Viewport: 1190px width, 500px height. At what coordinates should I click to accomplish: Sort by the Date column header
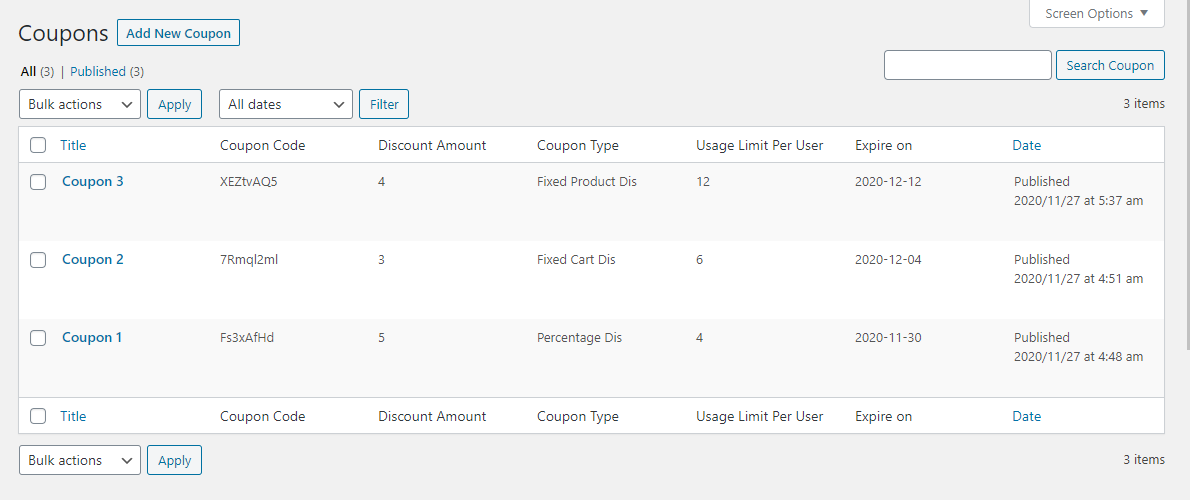1026,145
